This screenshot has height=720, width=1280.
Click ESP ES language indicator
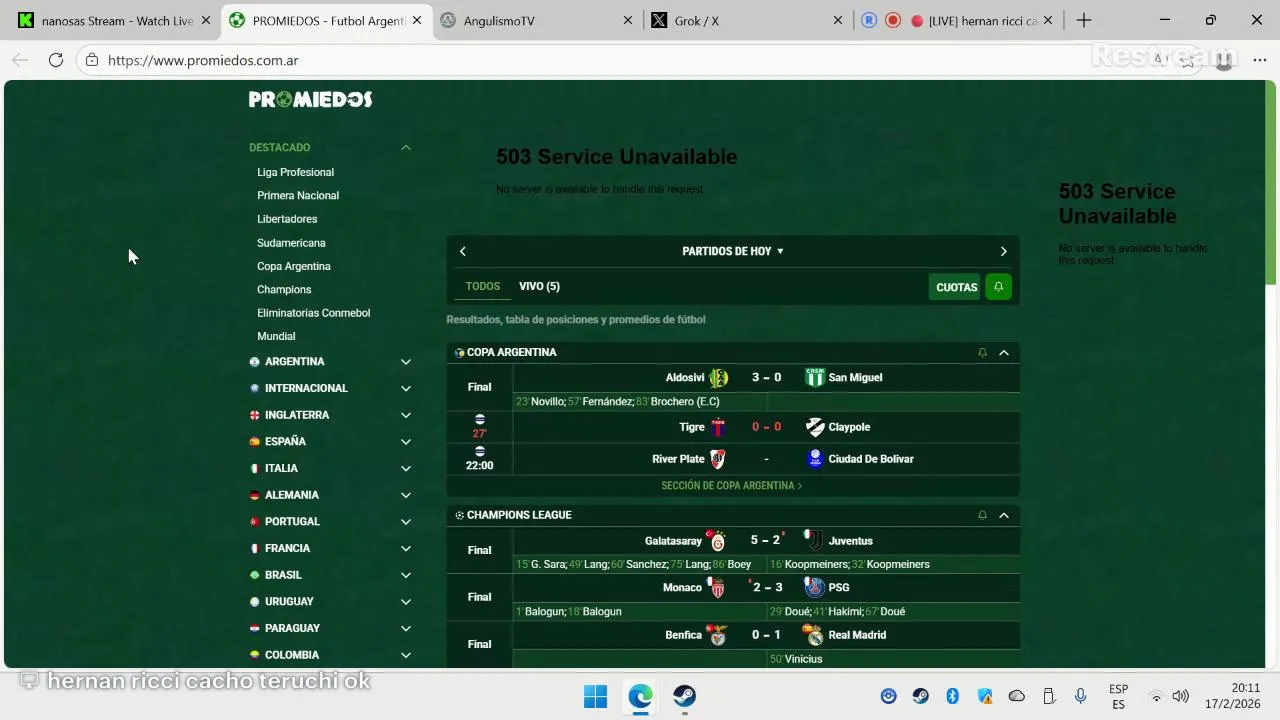pos(1118,696)
